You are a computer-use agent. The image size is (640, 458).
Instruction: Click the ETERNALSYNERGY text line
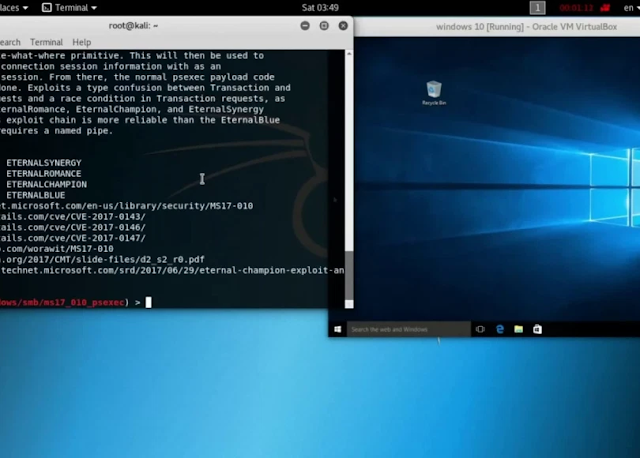[x=44, y=162]
